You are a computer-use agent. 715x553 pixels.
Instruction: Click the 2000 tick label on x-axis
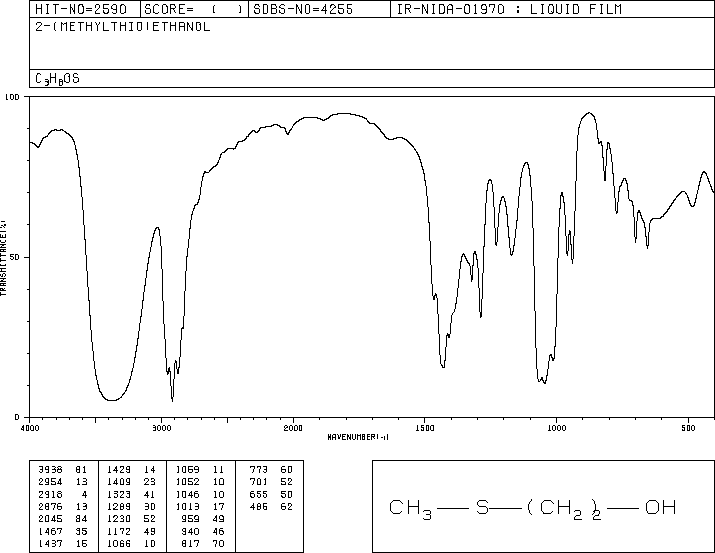293,428
